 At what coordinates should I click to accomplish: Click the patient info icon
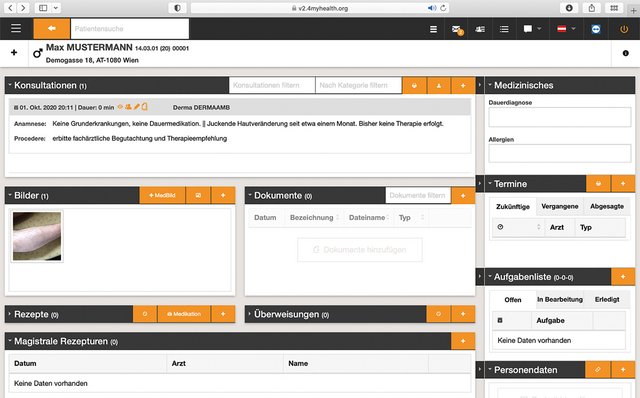(625, 53)
